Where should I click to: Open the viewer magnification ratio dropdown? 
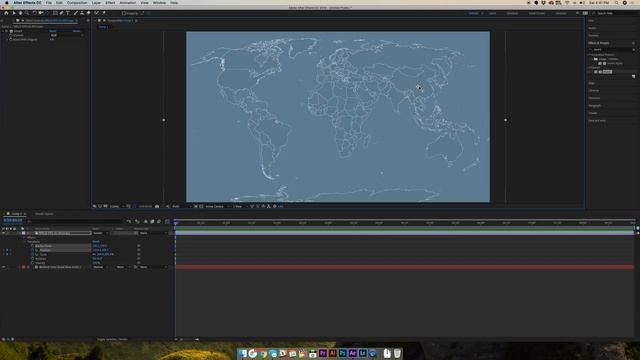pyautogui.click(x=116, y=207)
